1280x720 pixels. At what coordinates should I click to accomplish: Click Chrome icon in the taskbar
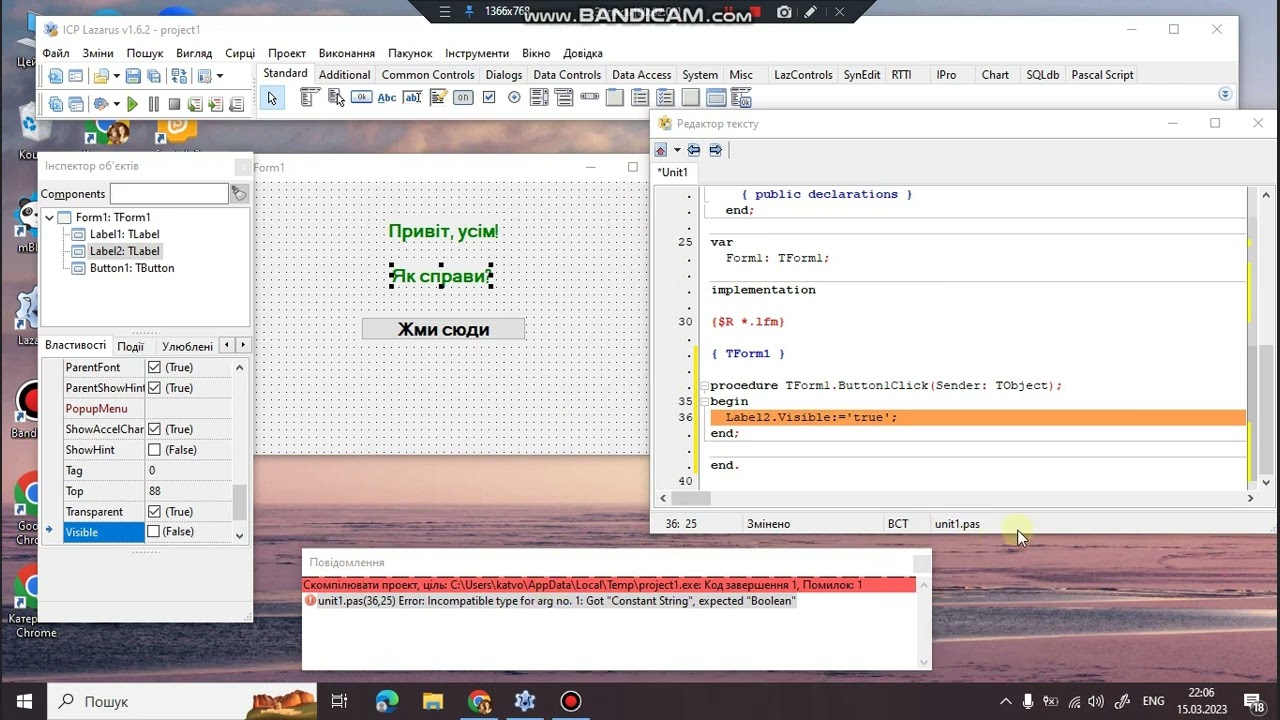pos(479,701)
